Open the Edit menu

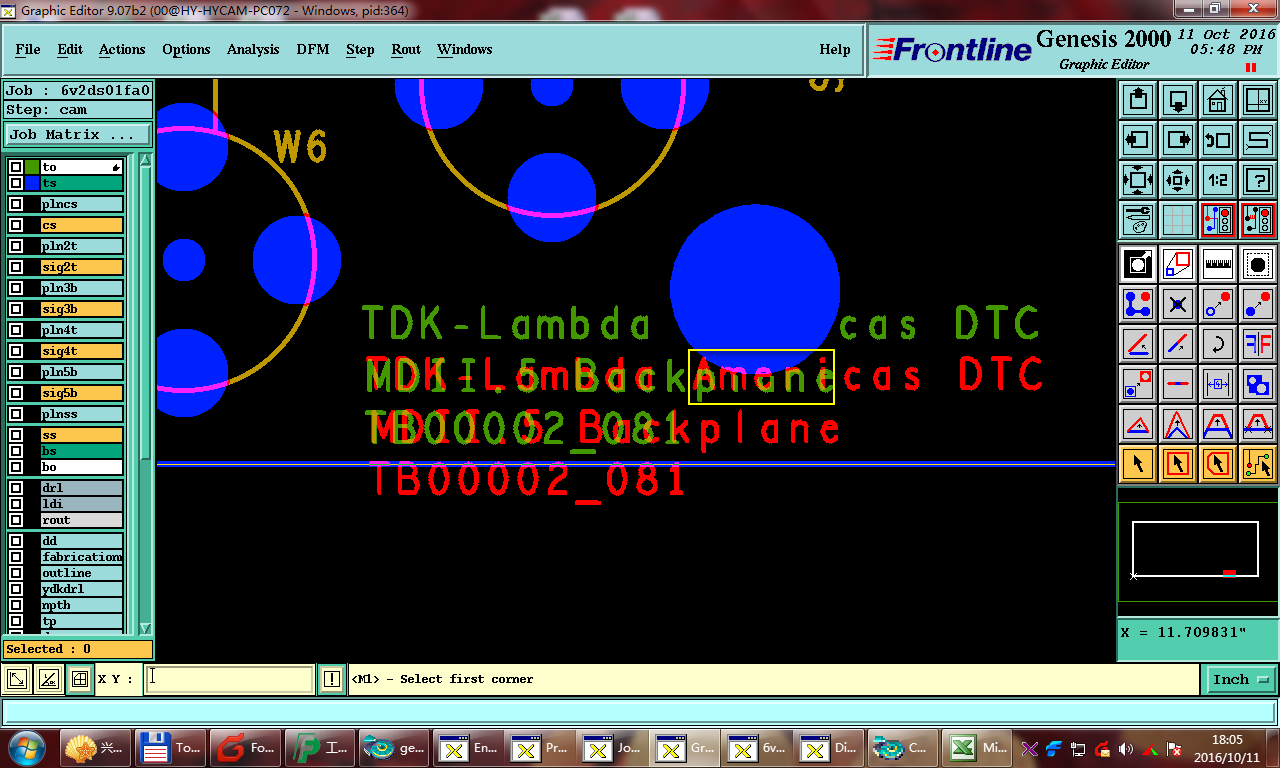point(70,49)
